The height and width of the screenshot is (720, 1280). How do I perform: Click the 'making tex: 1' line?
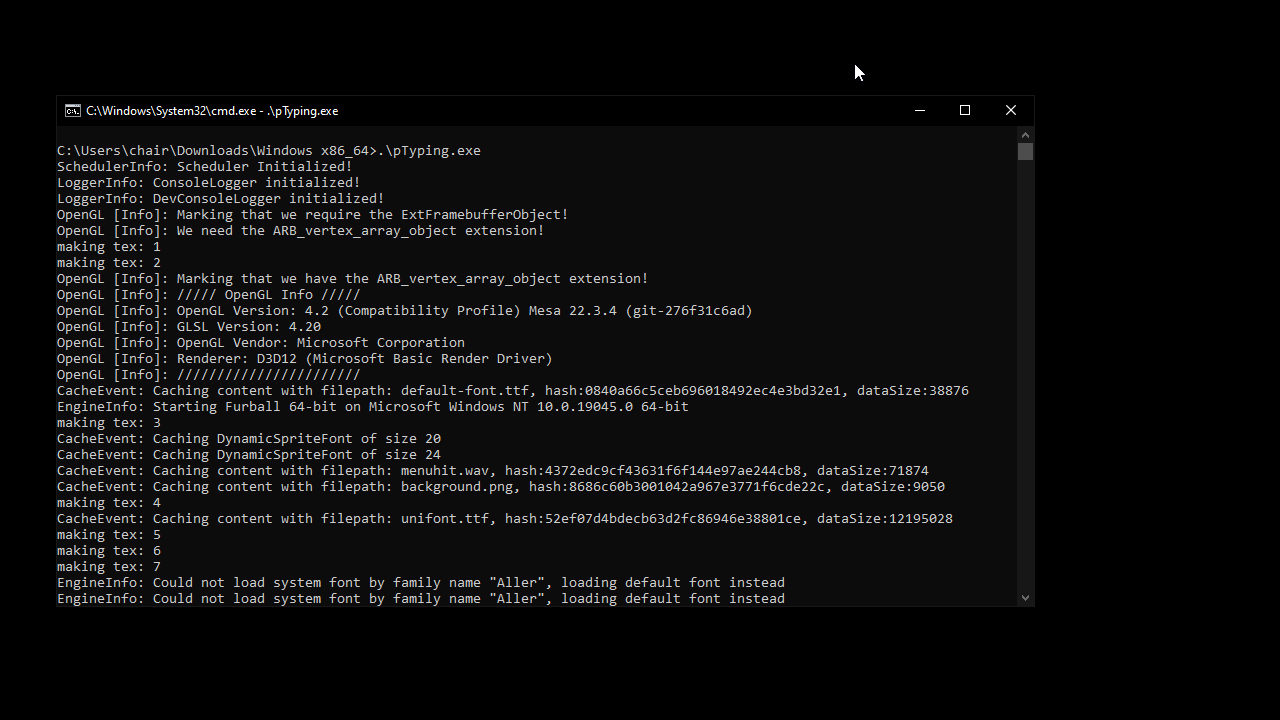pos(109,247)
